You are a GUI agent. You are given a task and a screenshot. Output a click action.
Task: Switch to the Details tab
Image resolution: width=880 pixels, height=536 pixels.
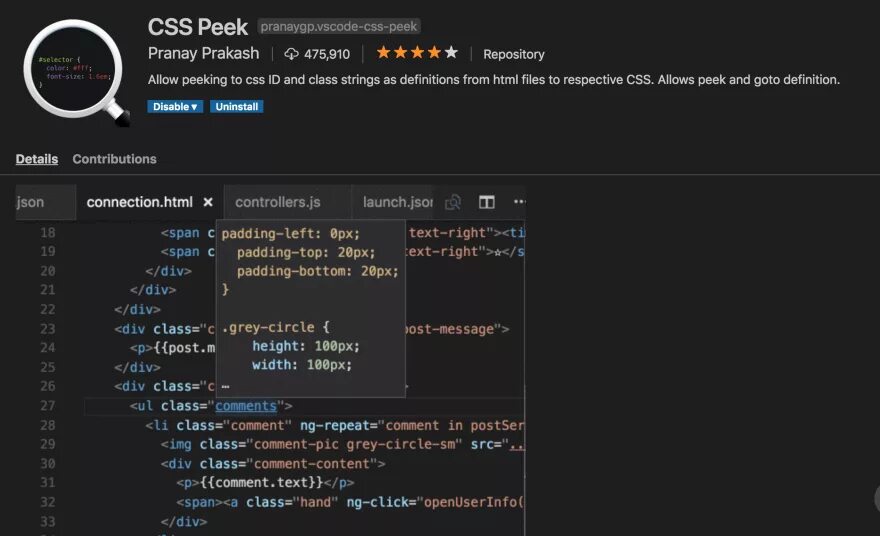tap(36, 159)
